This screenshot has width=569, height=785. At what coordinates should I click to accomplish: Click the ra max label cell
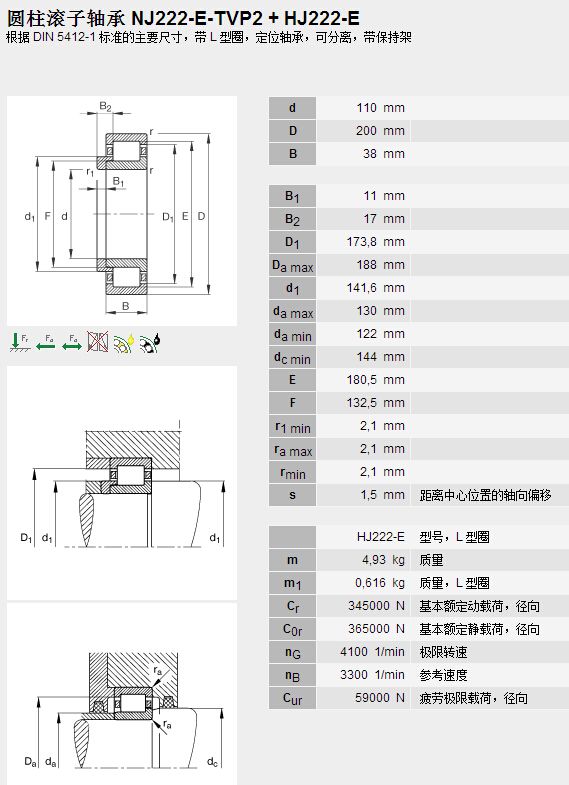click(x=292, y=449)
